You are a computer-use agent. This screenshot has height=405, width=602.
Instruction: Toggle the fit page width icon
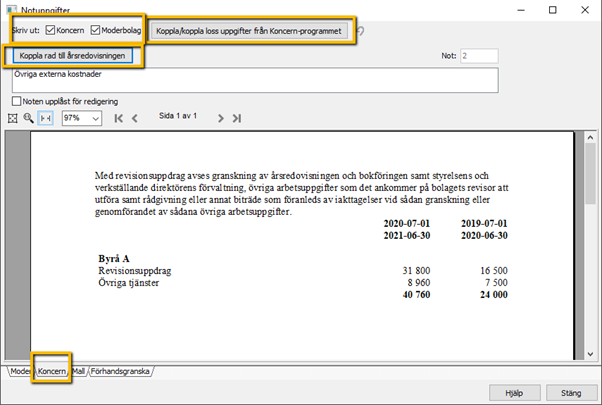[x=45, y=118]
